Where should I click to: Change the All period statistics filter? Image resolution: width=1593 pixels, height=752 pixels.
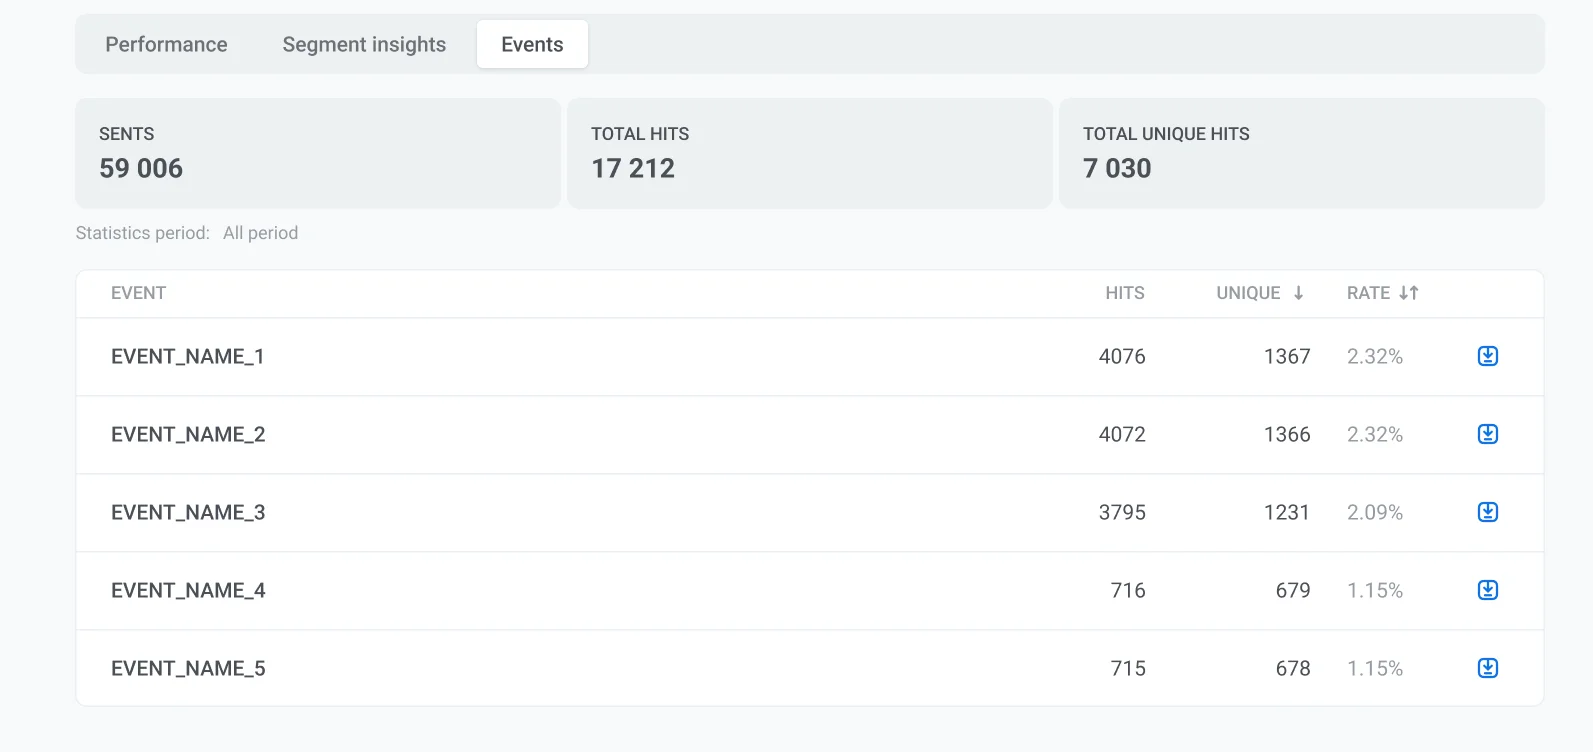tap(260, 233)
